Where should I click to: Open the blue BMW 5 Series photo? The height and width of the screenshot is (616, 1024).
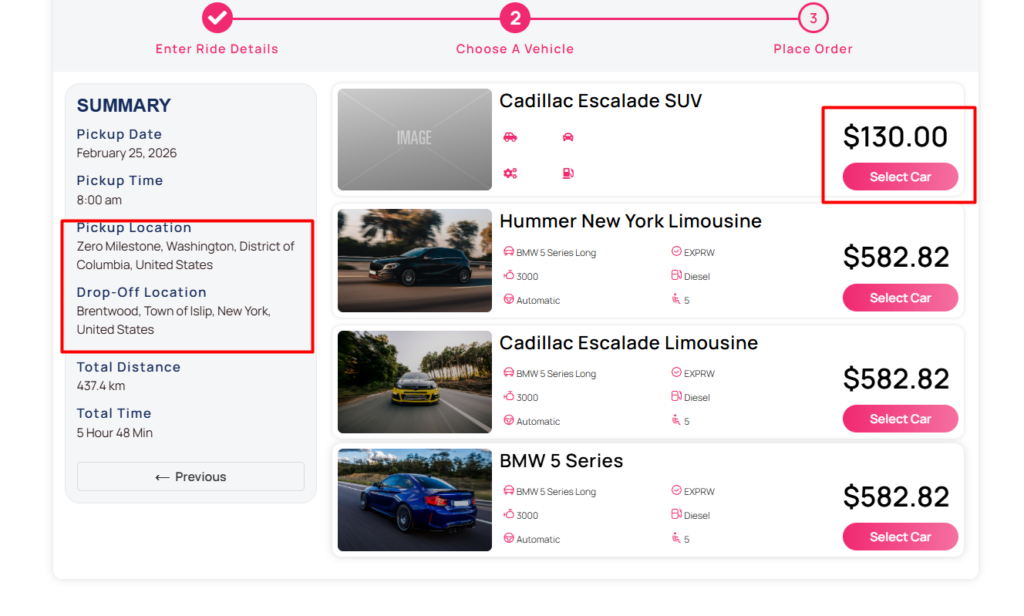414,500
